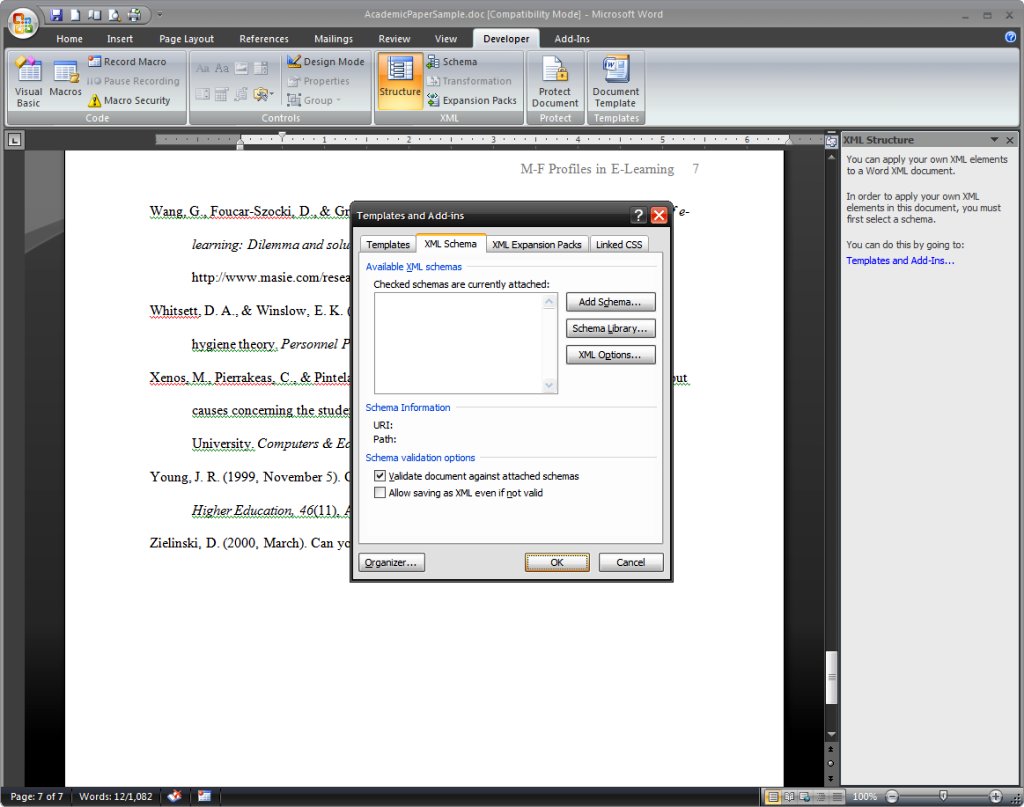Open the Quick Access Toolbar customize dropdown
Screen dimensions: 1024x807
[x=160, y=15]
